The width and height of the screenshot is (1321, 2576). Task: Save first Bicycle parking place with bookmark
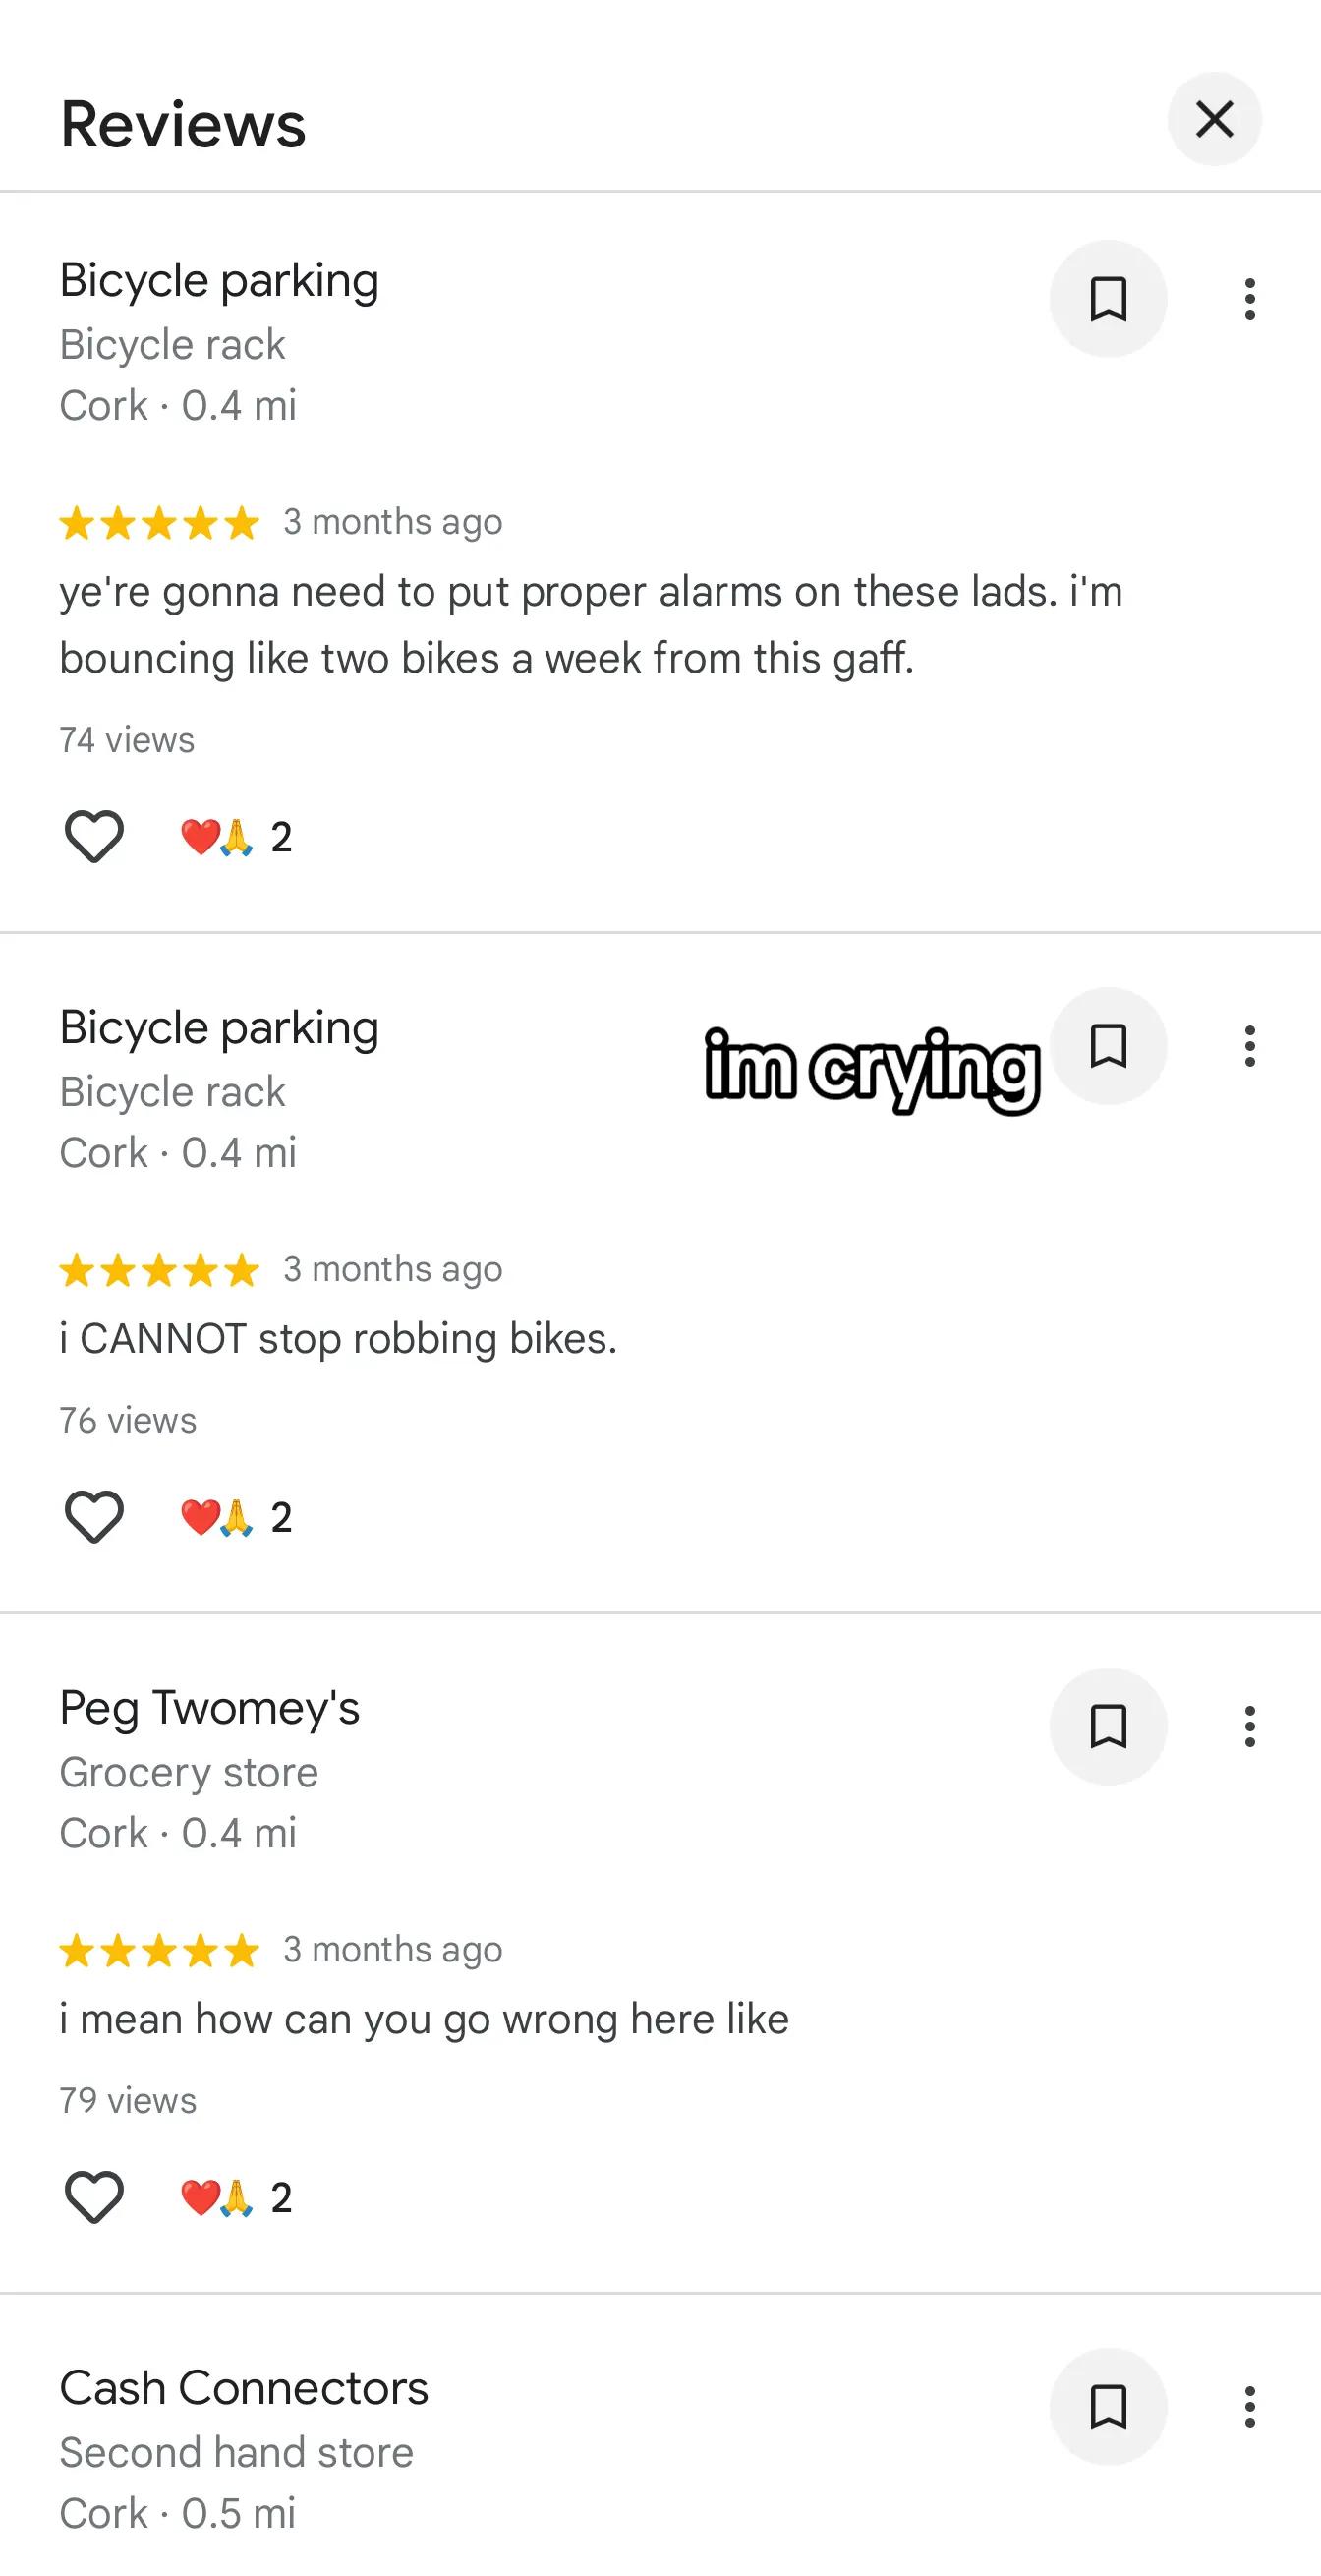[1108, 299]
